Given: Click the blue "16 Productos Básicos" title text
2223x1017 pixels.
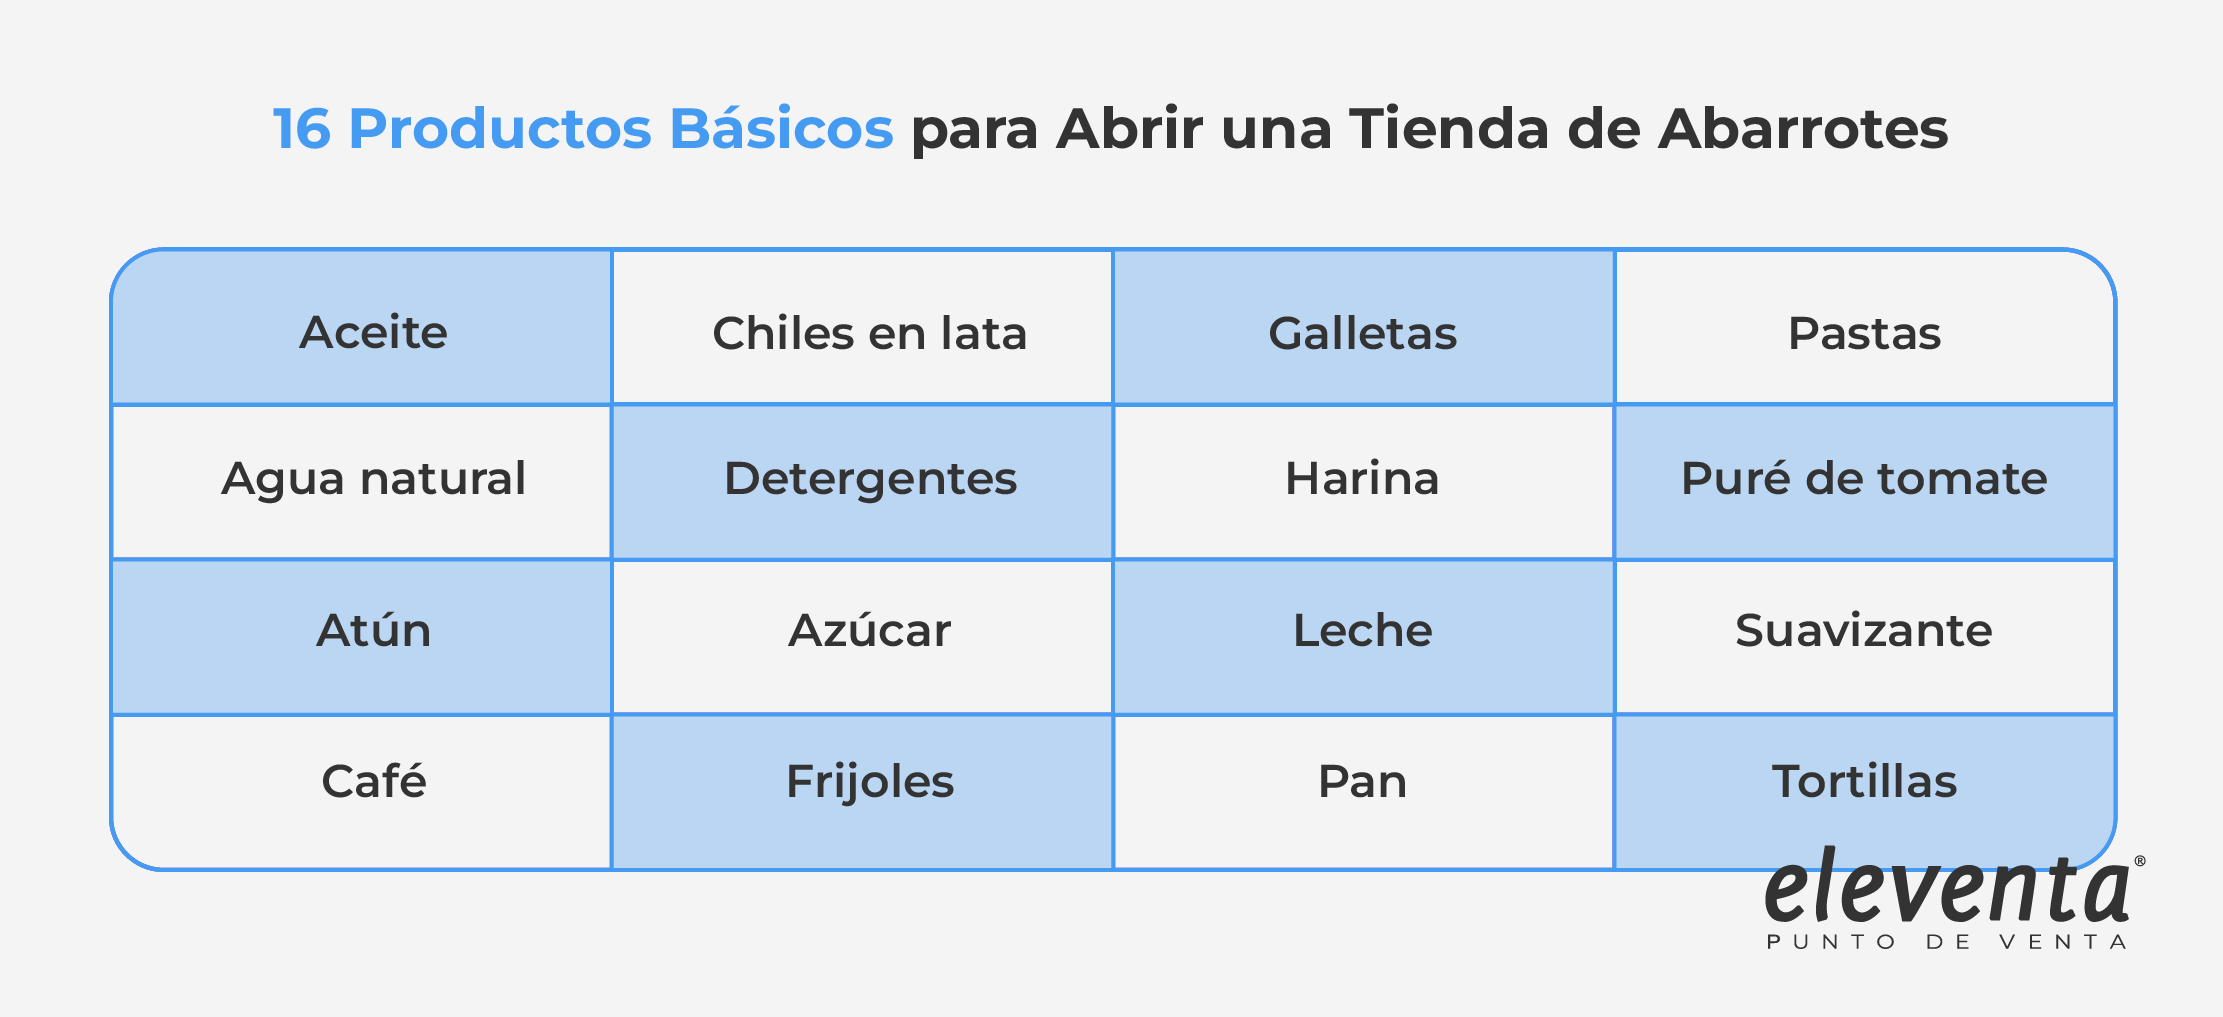Looking at the screenshot, I should point(583,128).
